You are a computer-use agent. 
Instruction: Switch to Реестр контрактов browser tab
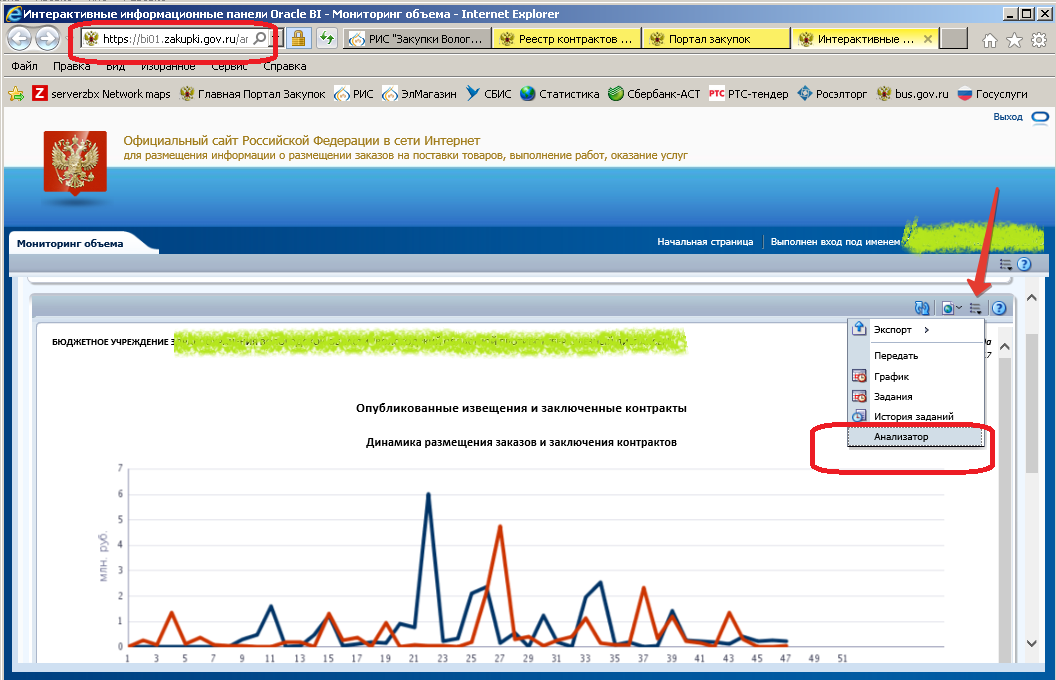[566, 39]
